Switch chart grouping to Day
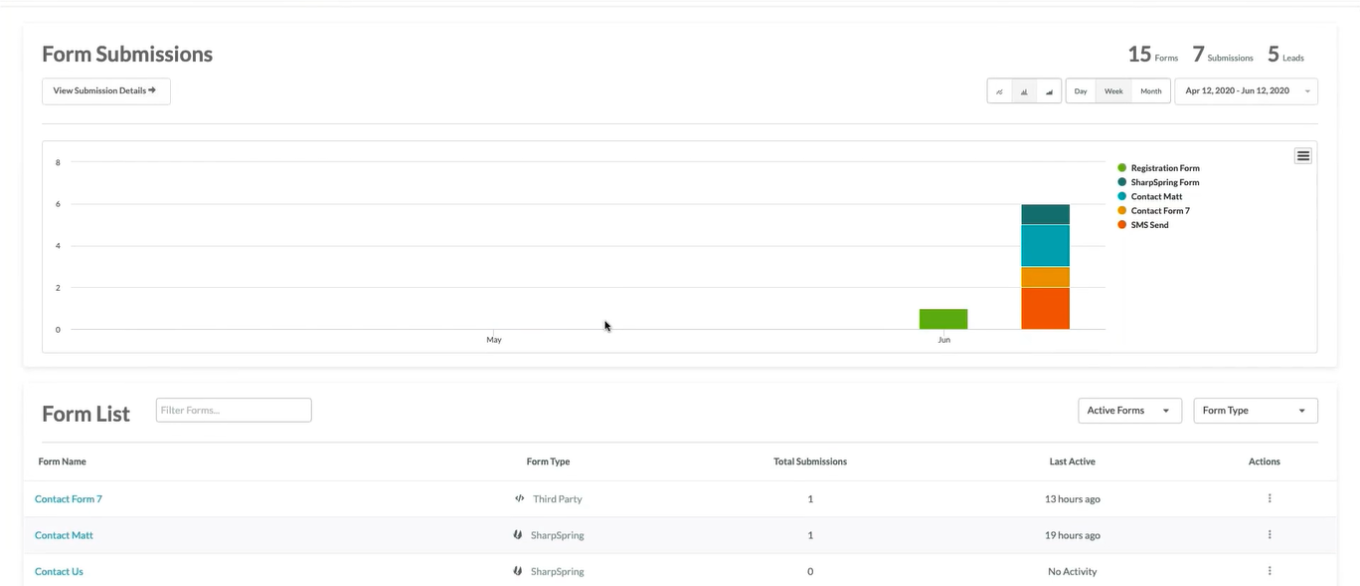1360x586 pixels. pos(1080,91)
